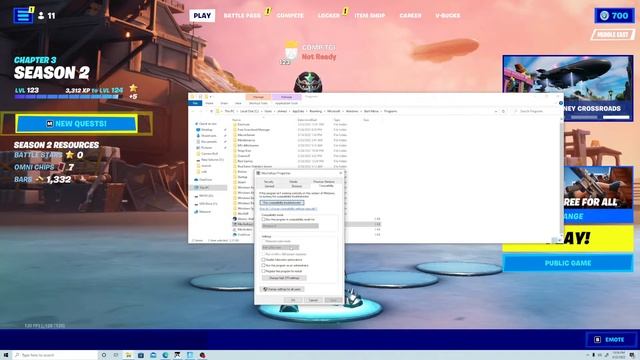This screenshot has width=640, height=360.
Task: Open the V-BUCKS tab
Action: (448, 16)
